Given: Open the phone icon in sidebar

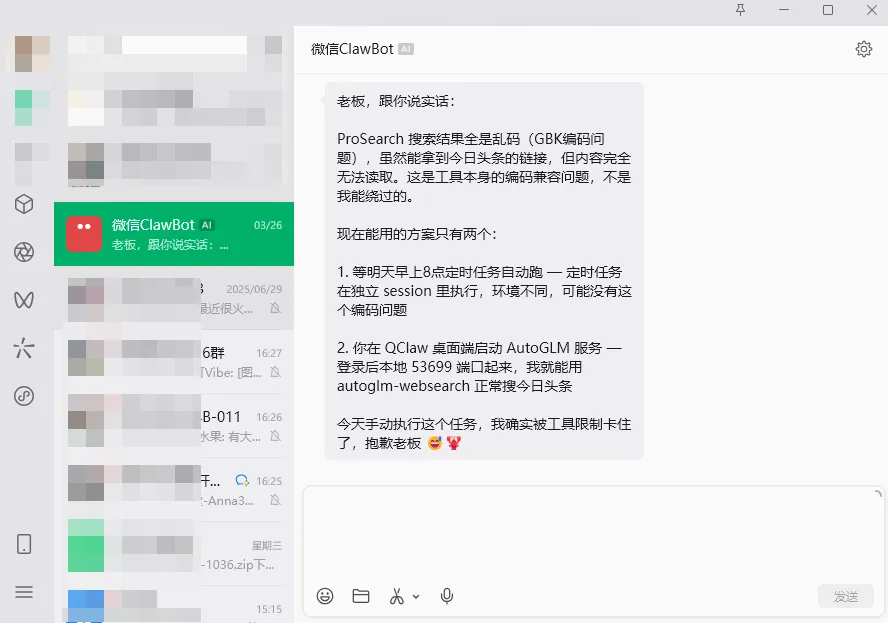Looking at the screenshot, I should click(24, 544).
